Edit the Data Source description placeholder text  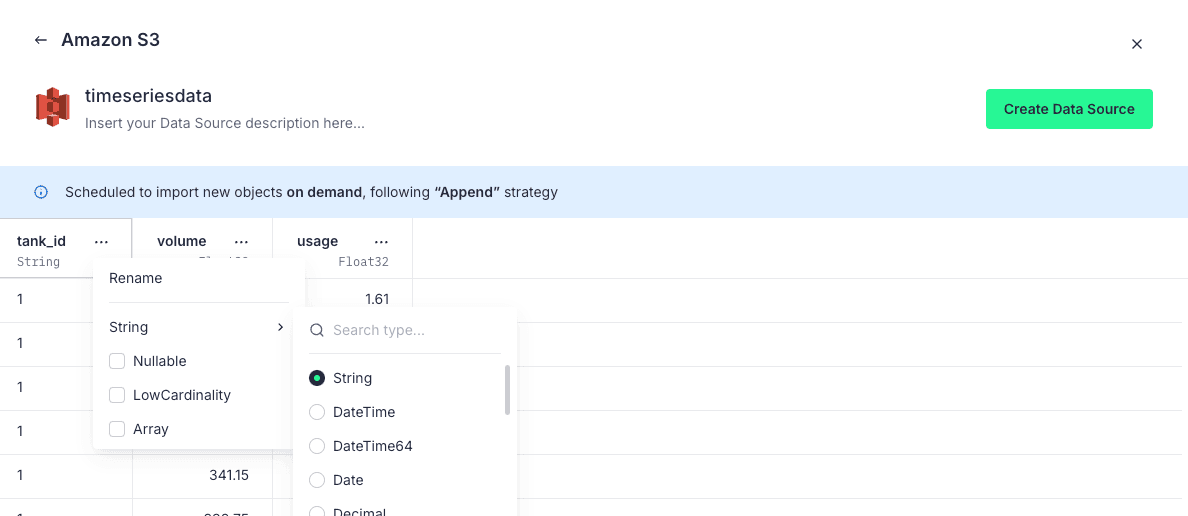coord(224,124)
